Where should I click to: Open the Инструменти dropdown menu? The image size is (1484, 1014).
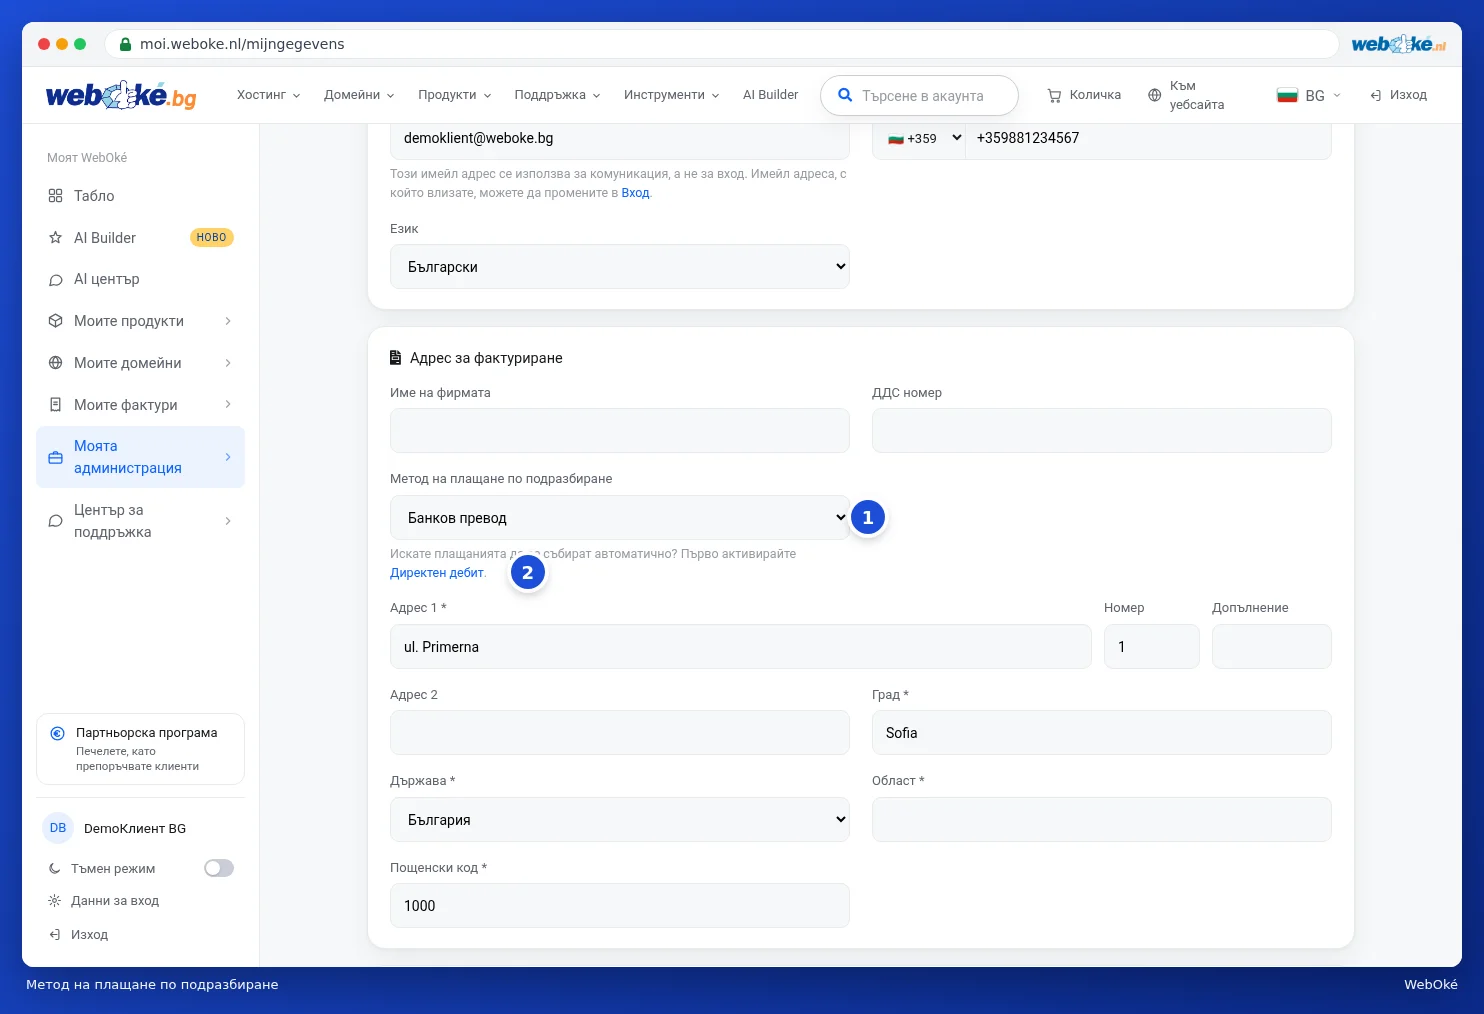671,95
